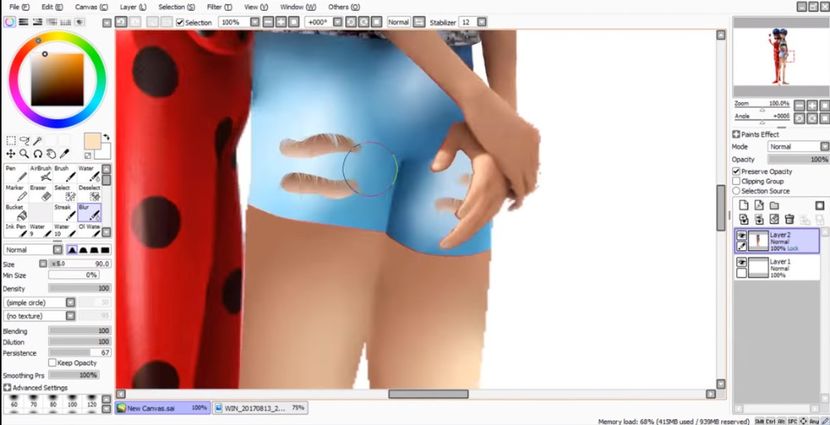The width and height of the screenshot is (830, 425).
Task: Open the File menu
Action: coord(19,7)
